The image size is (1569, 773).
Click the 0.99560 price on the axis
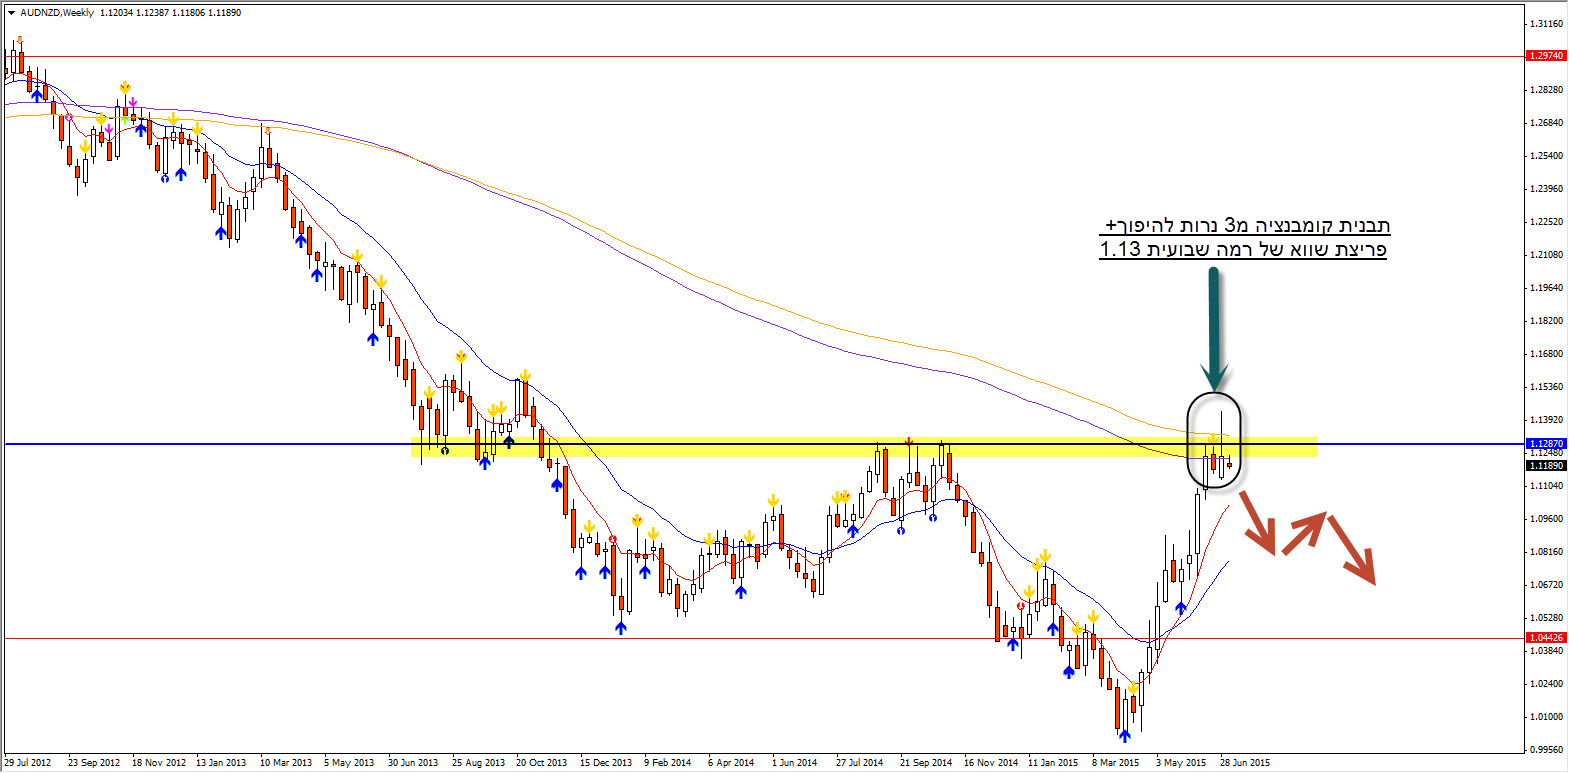pos(1546,750)
